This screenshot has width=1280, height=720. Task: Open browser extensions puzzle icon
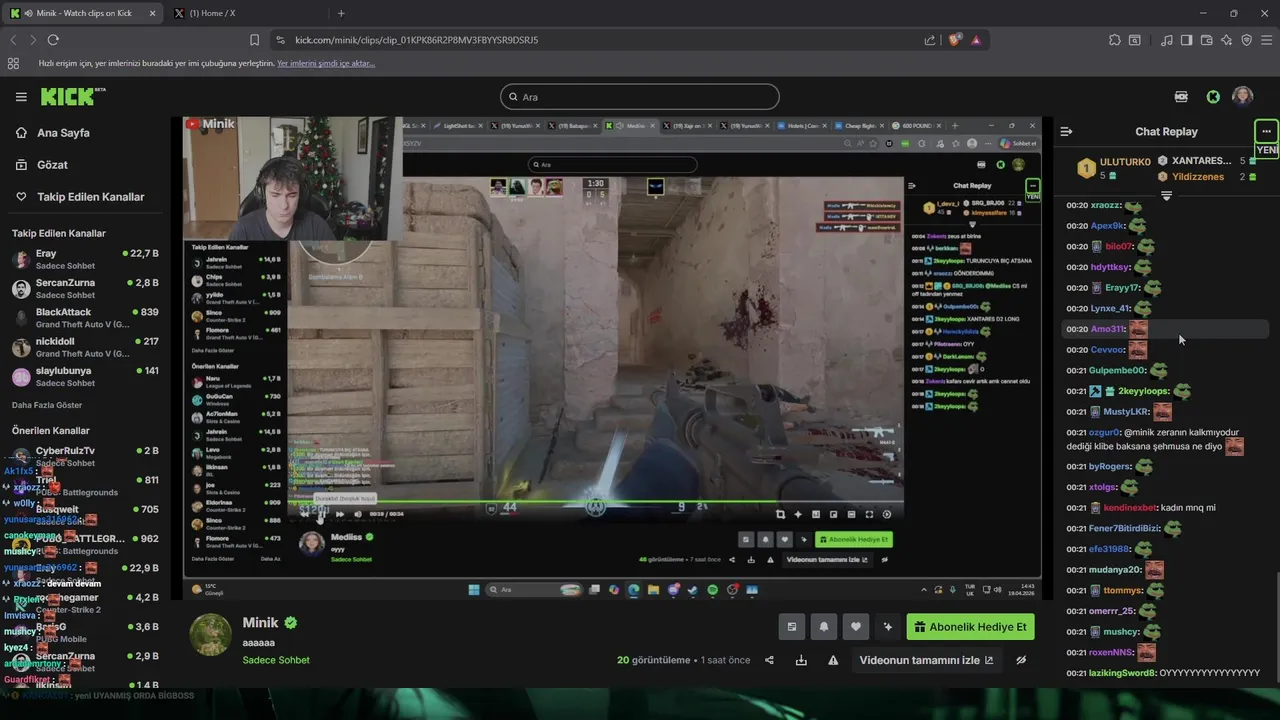(1115, 40)
